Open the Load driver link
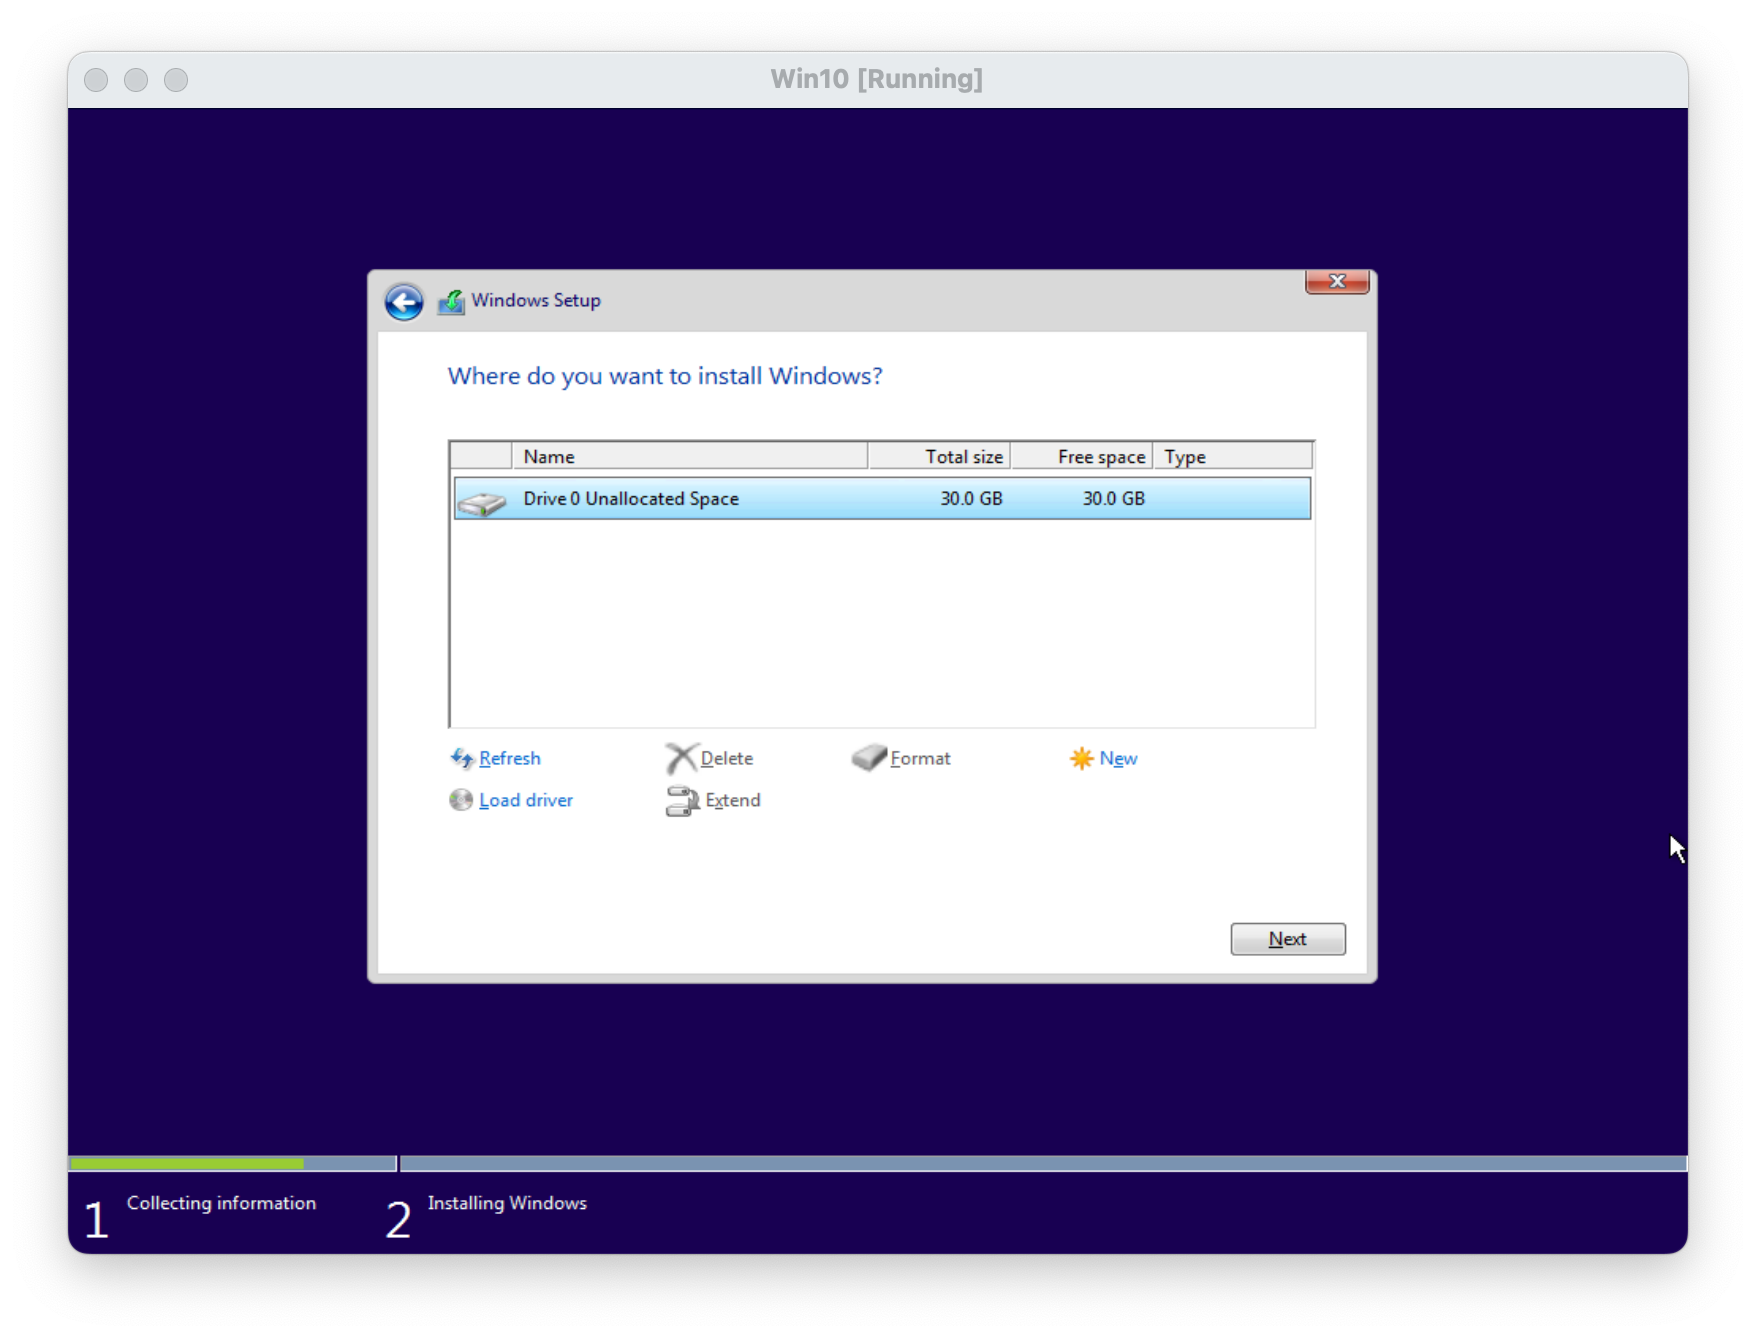Screen dimensions: 1756x1338 [x=526, y=800]
